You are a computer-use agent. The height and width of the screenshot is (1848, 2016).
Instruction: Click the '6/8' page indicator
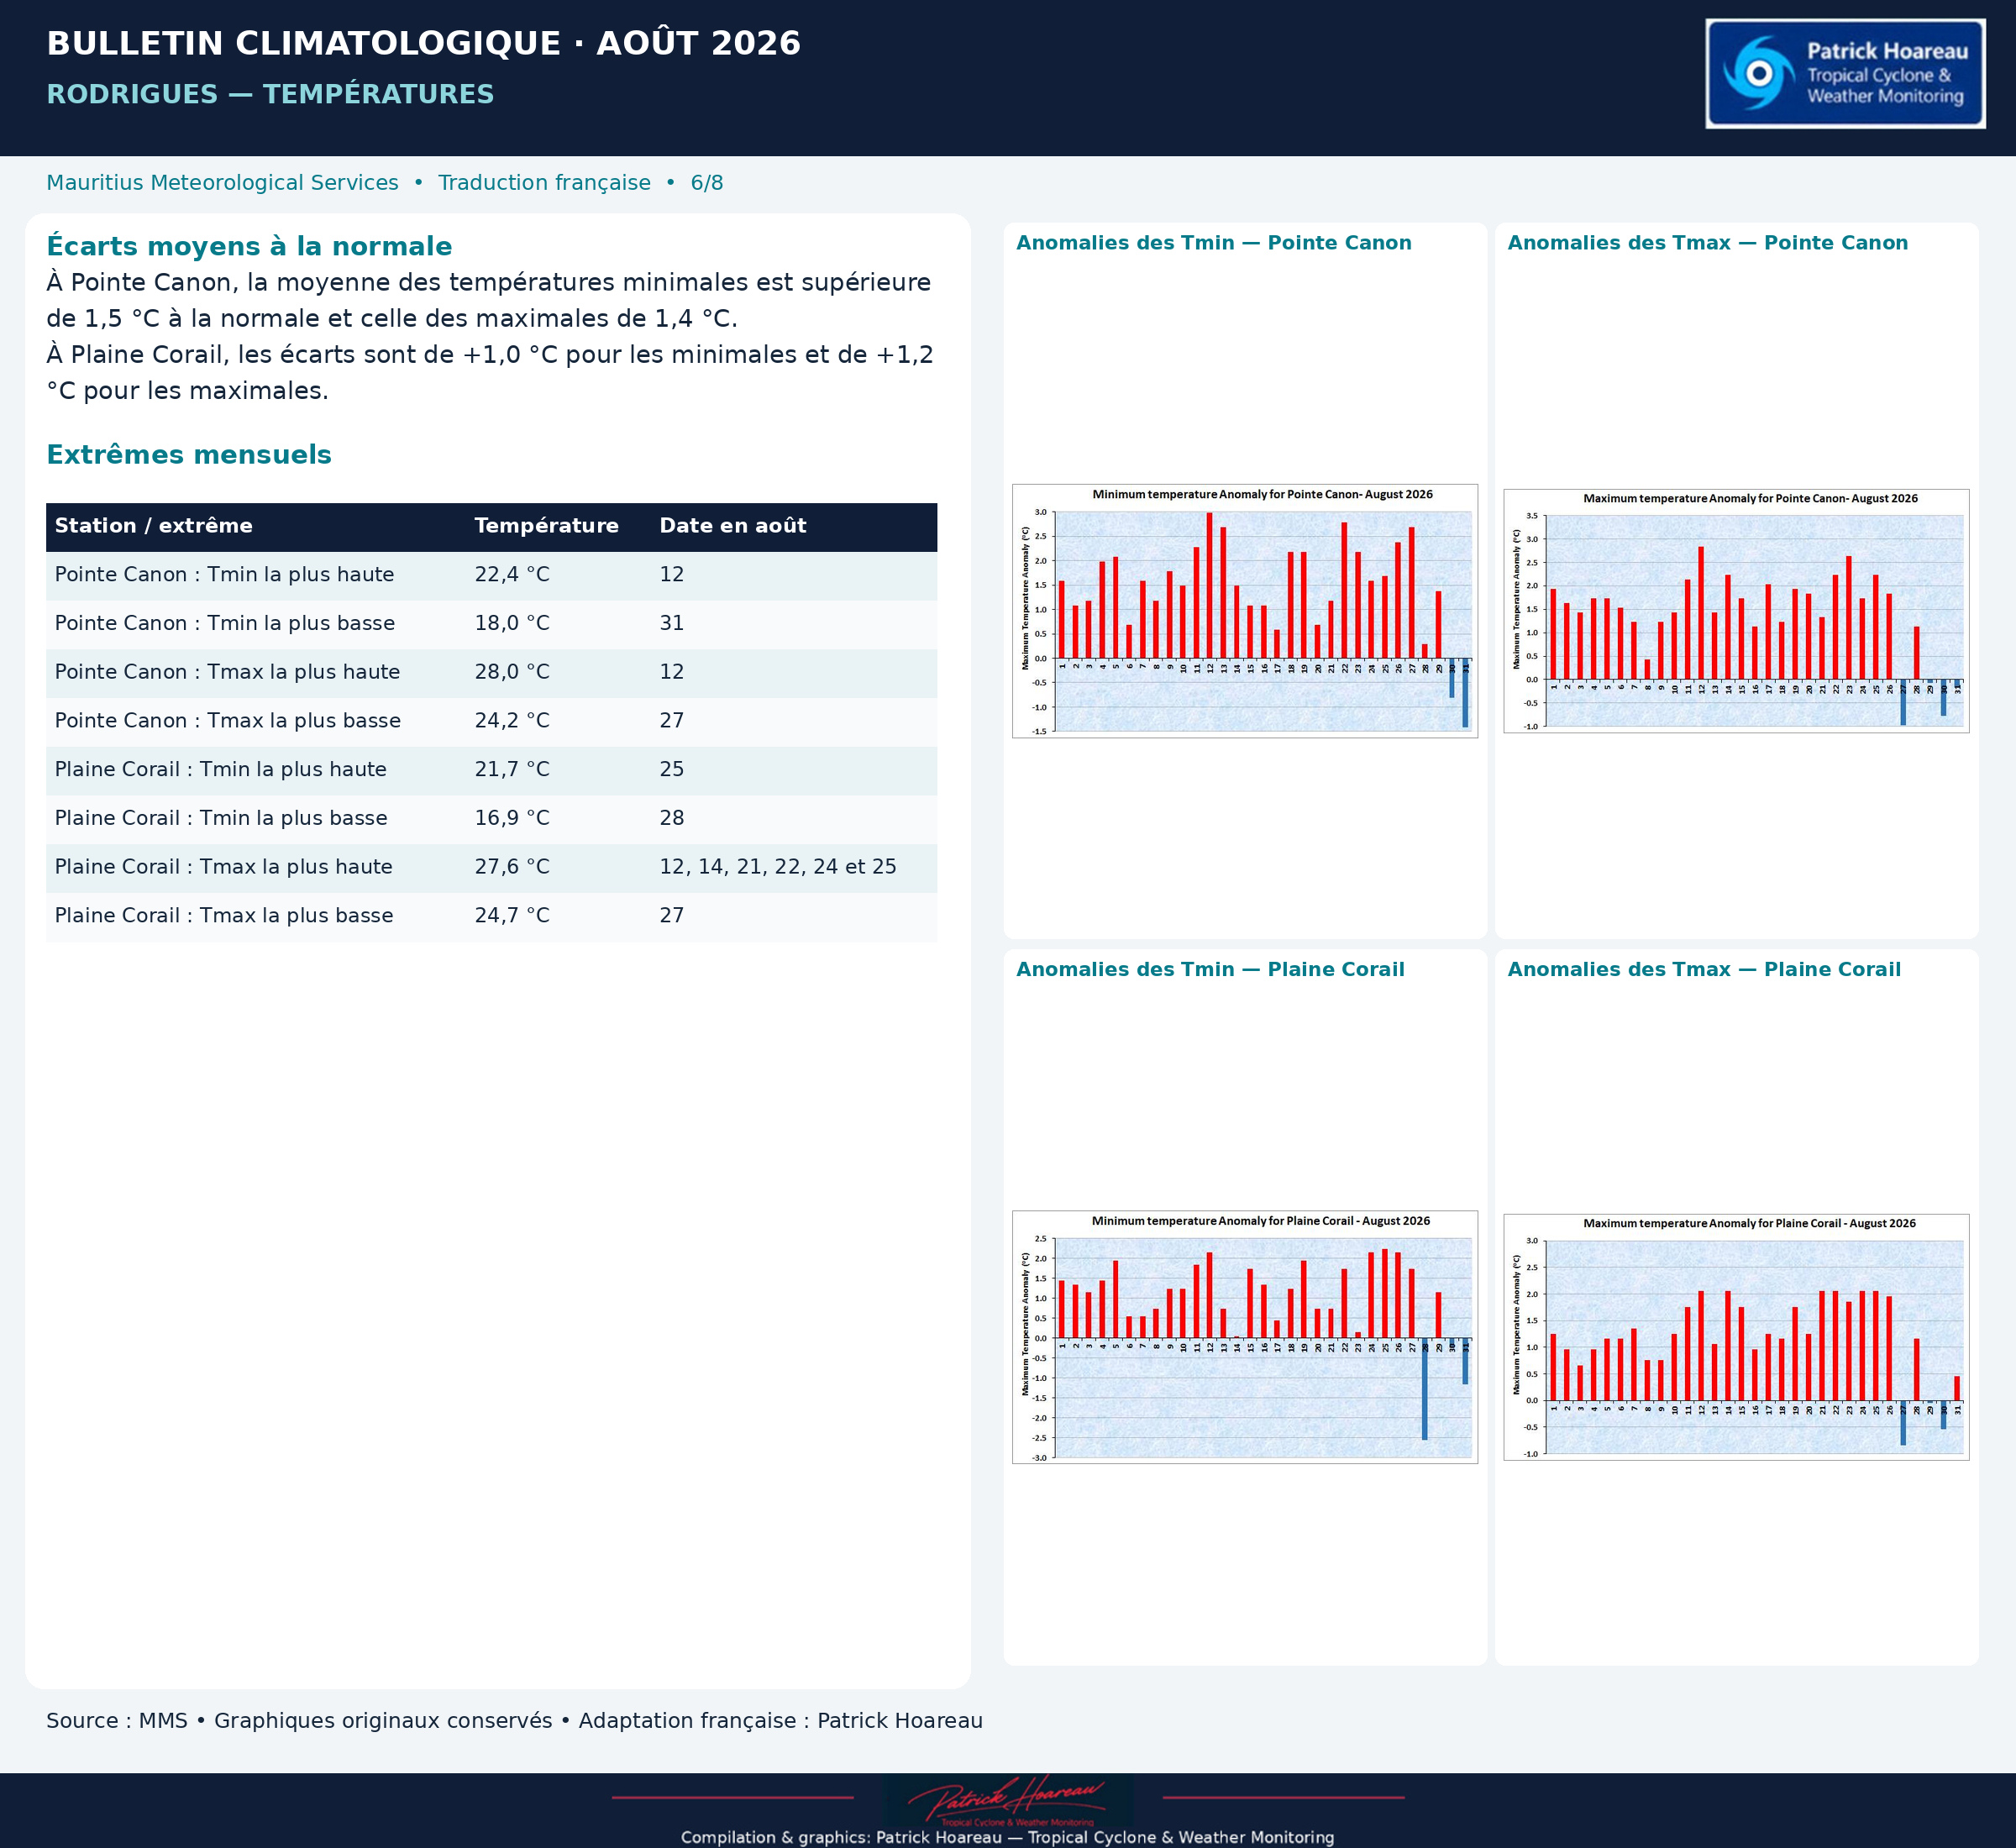707,182
